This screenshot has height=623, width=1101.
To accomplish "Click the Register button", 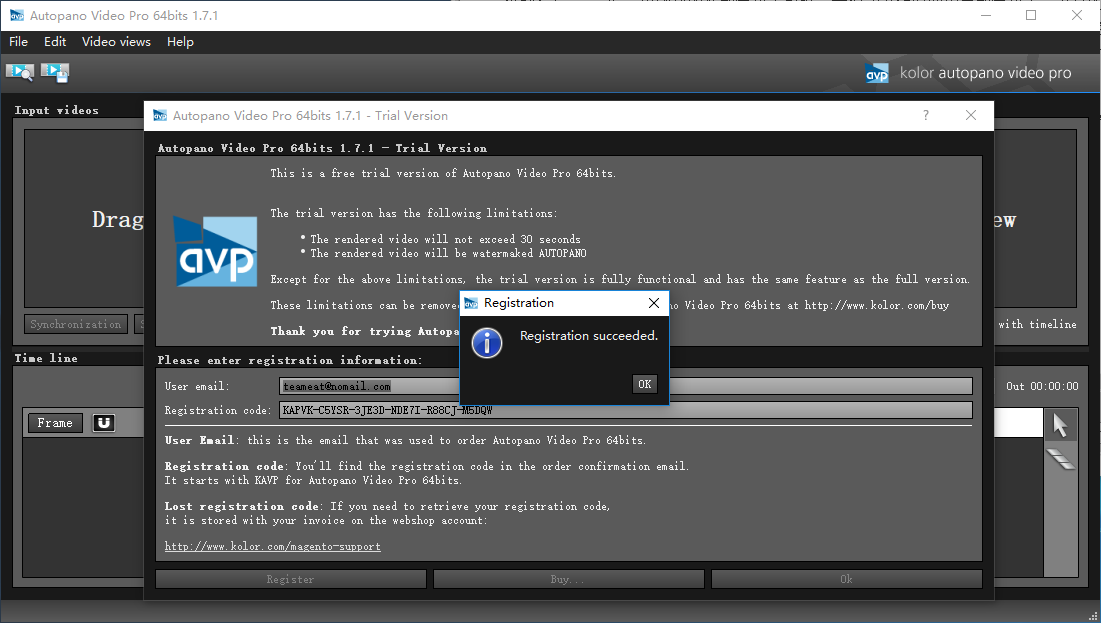I will [291, 579].
